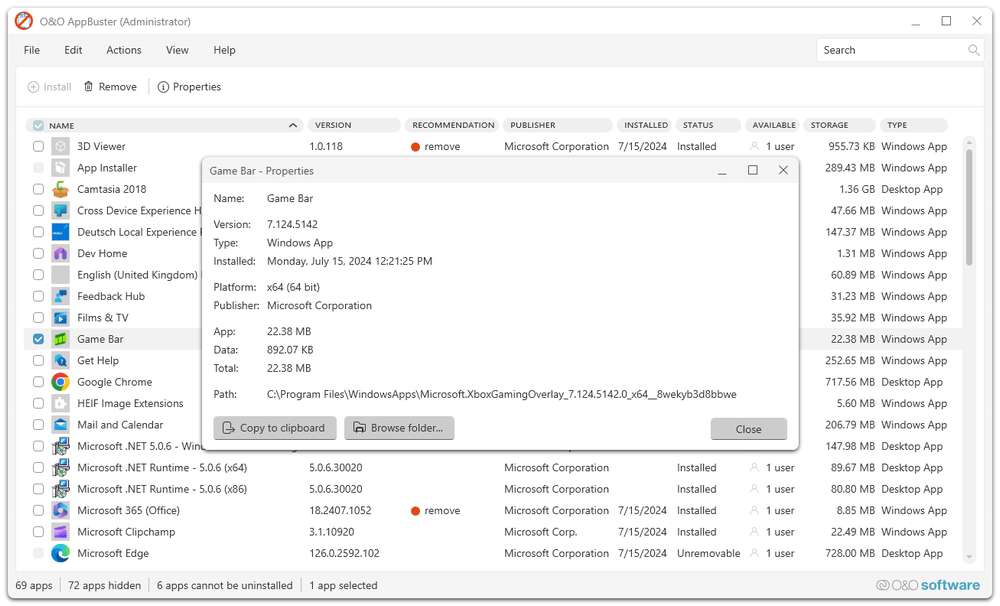The image size is (1000, 606).
Task: Click the Microsoft .NET Runtime x64 icon
Action: (x=60, y=468)
